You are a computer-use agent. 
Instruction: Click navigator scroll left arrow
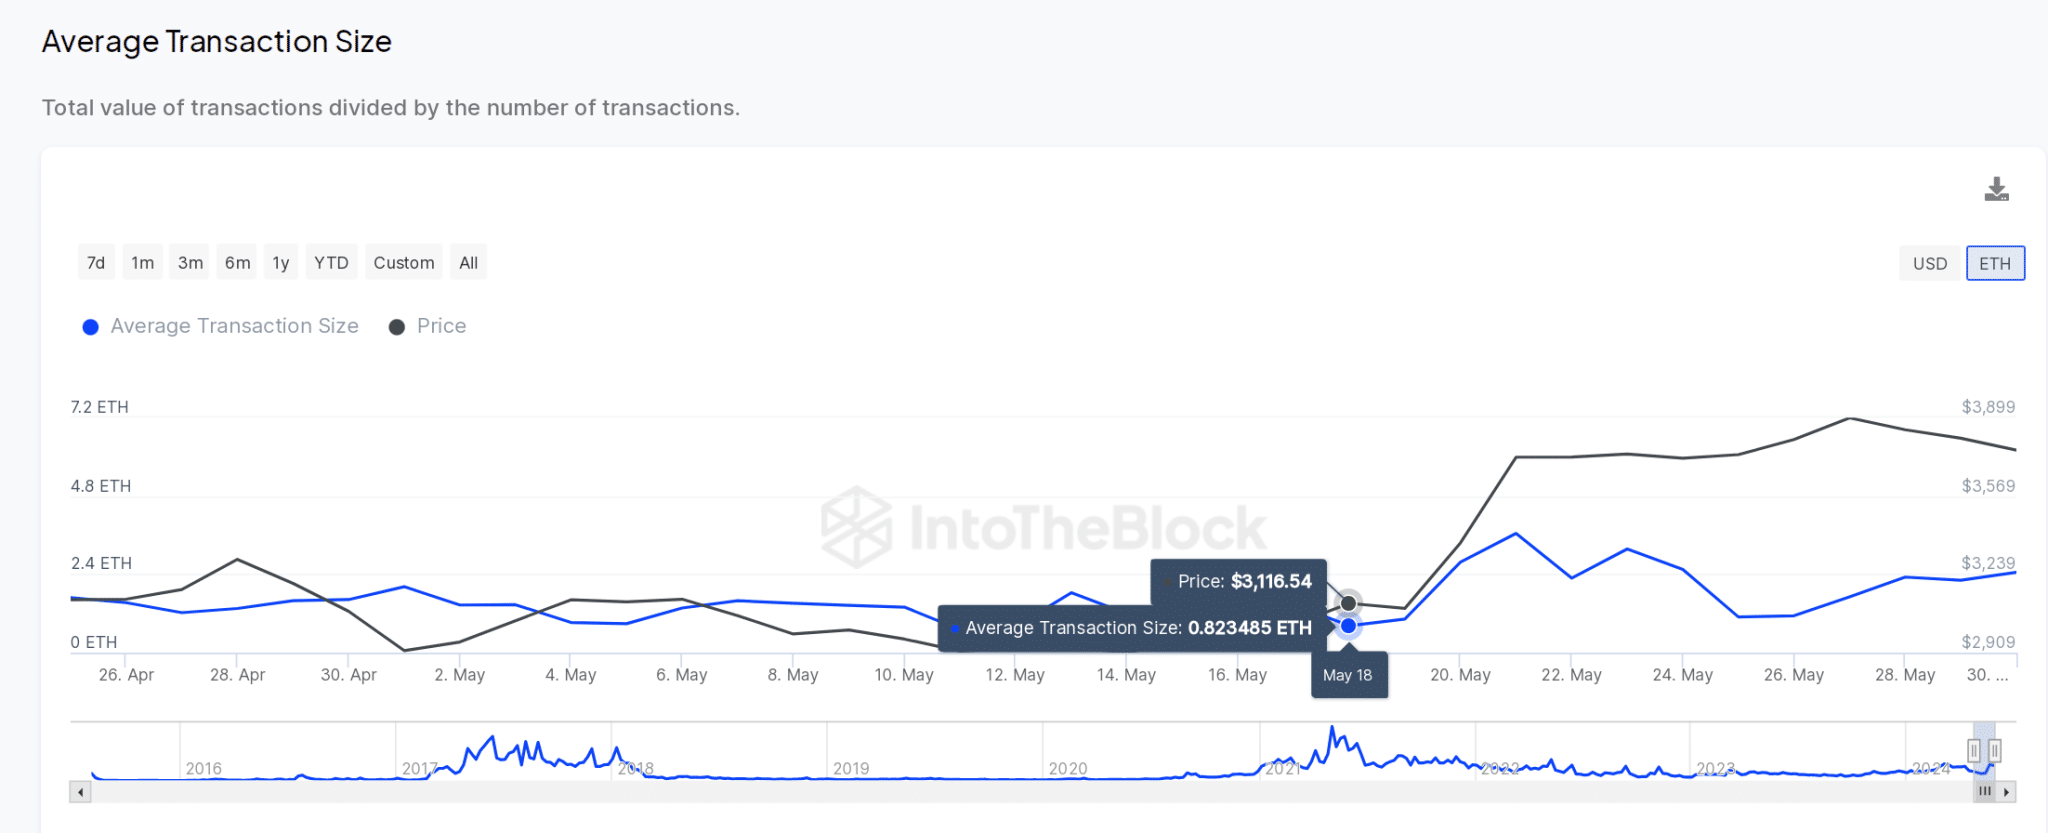point(80,792)
